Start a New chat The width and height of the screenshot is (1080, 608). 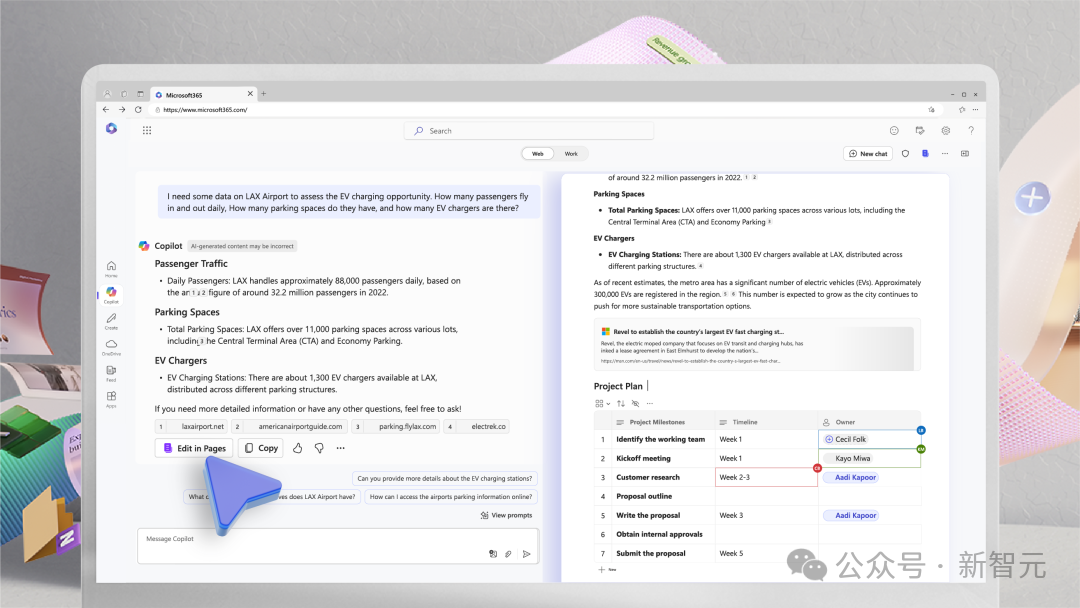click(x=868, y=154)
